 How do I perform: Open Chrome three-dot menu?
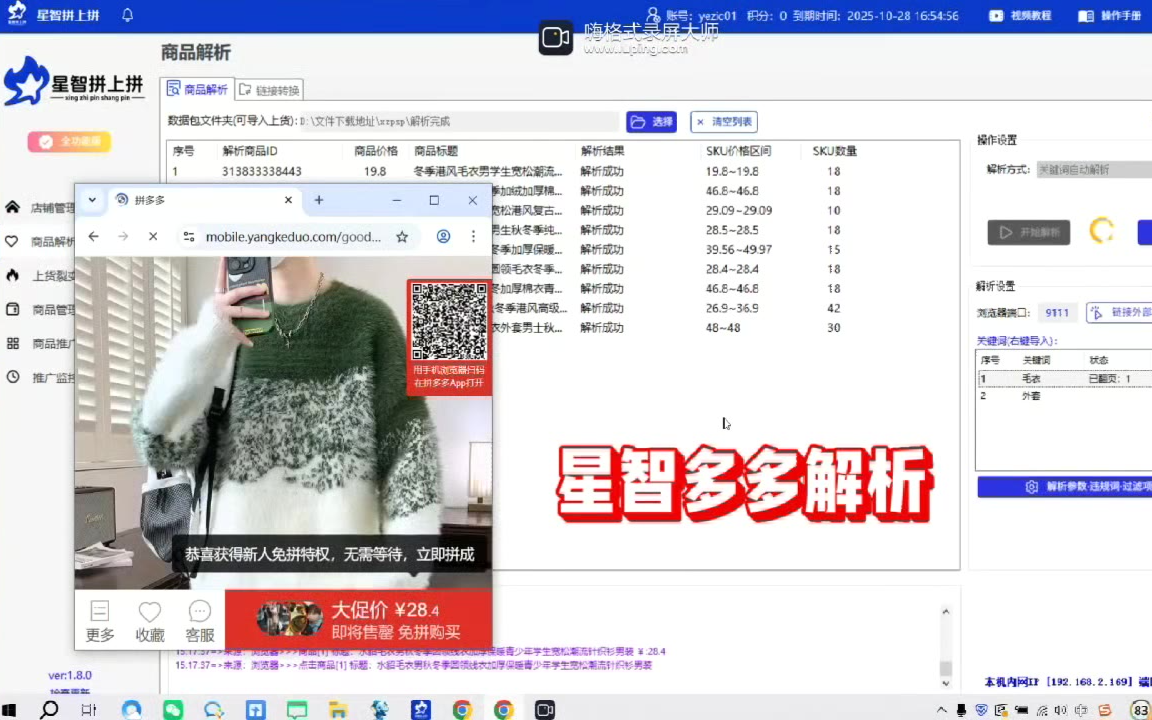click(474, 237)
